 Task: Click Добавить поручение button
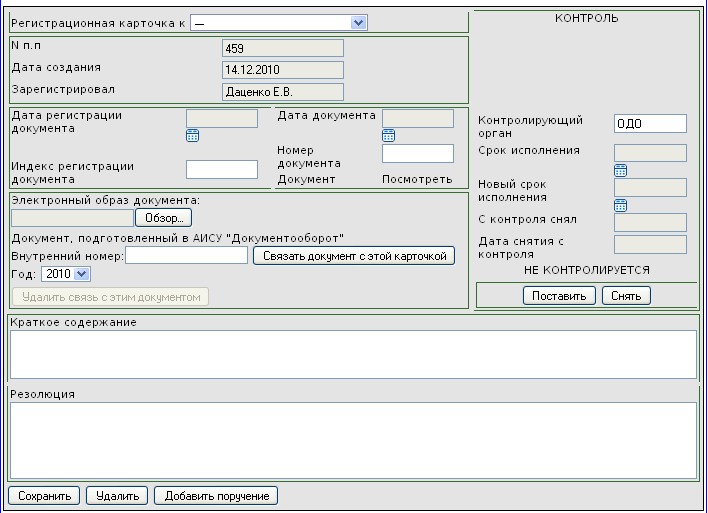point(216,496)
